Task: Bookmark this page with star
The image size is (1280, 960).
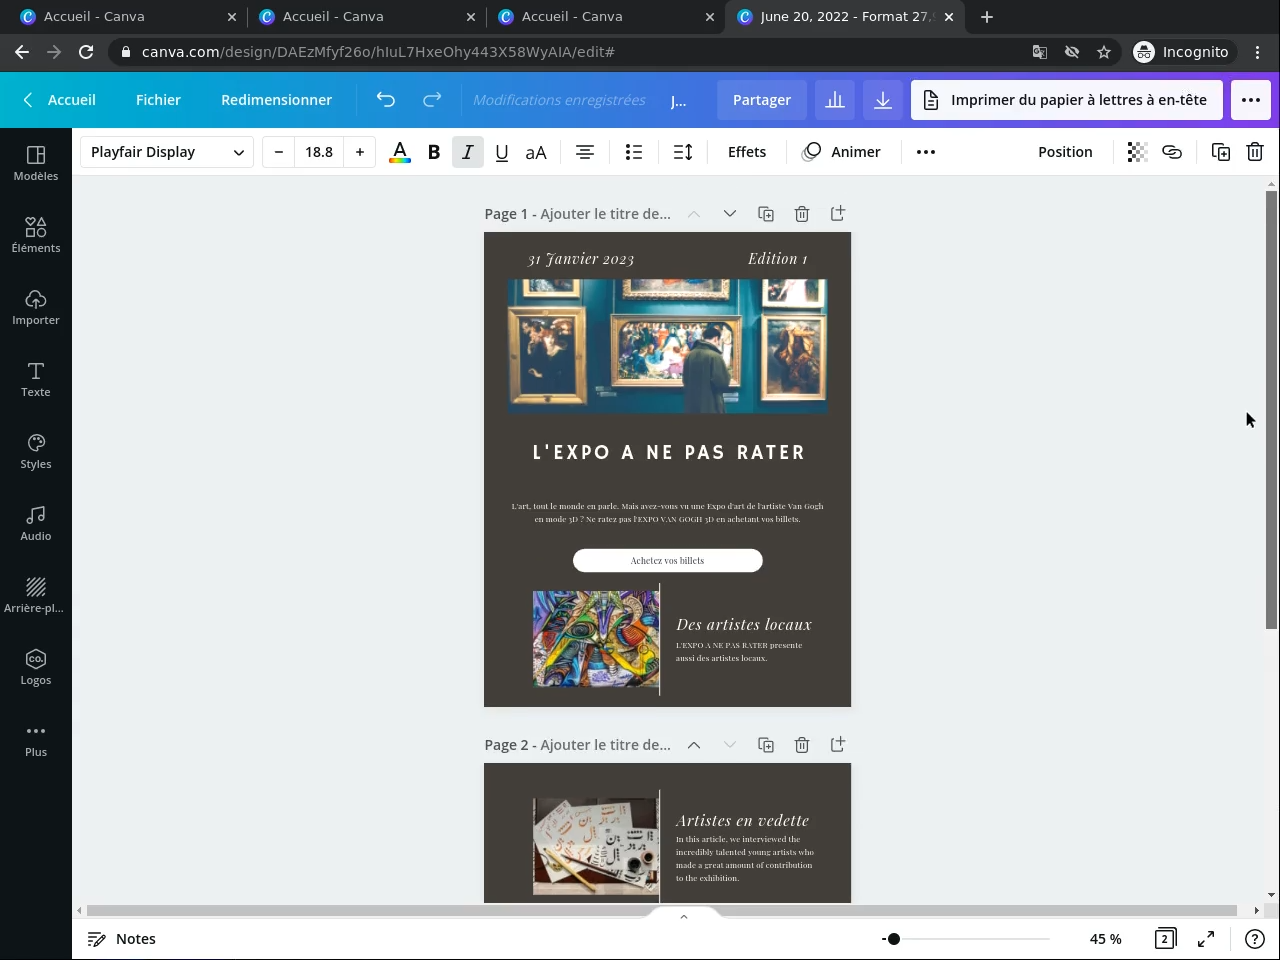Action: point(1104,52)
